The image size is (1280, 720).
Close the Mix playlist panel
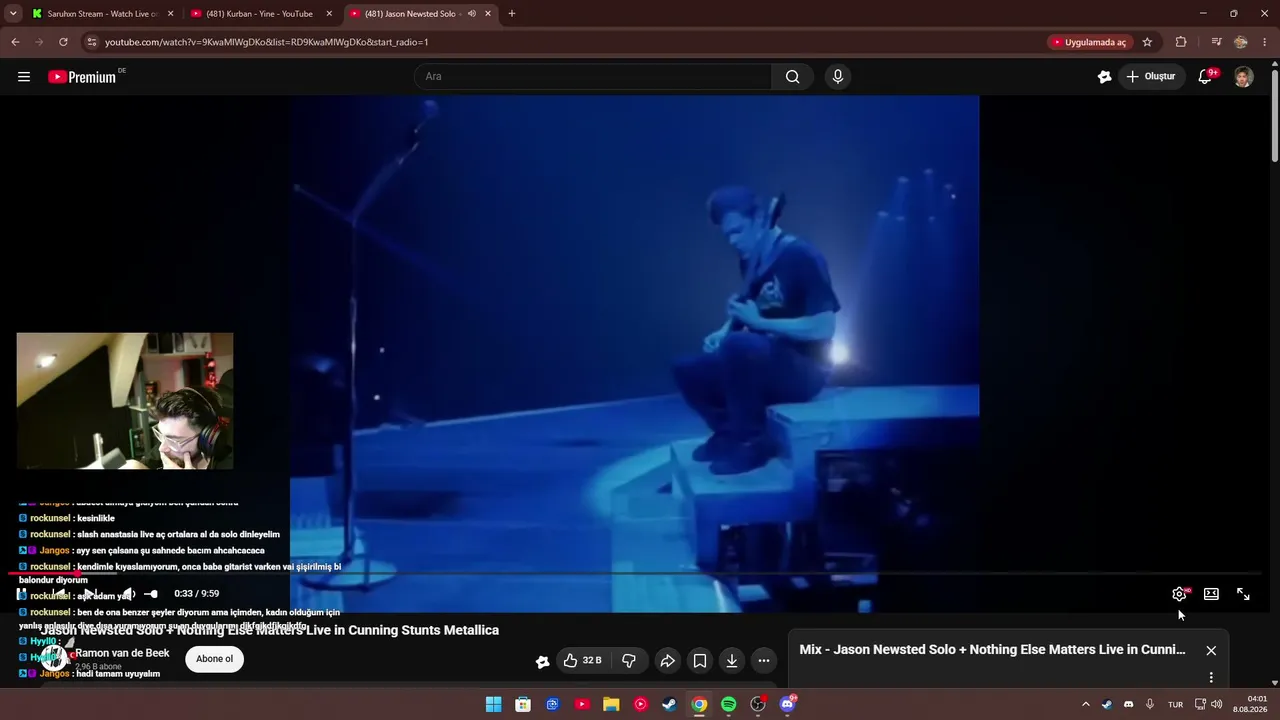point(1211,650)
